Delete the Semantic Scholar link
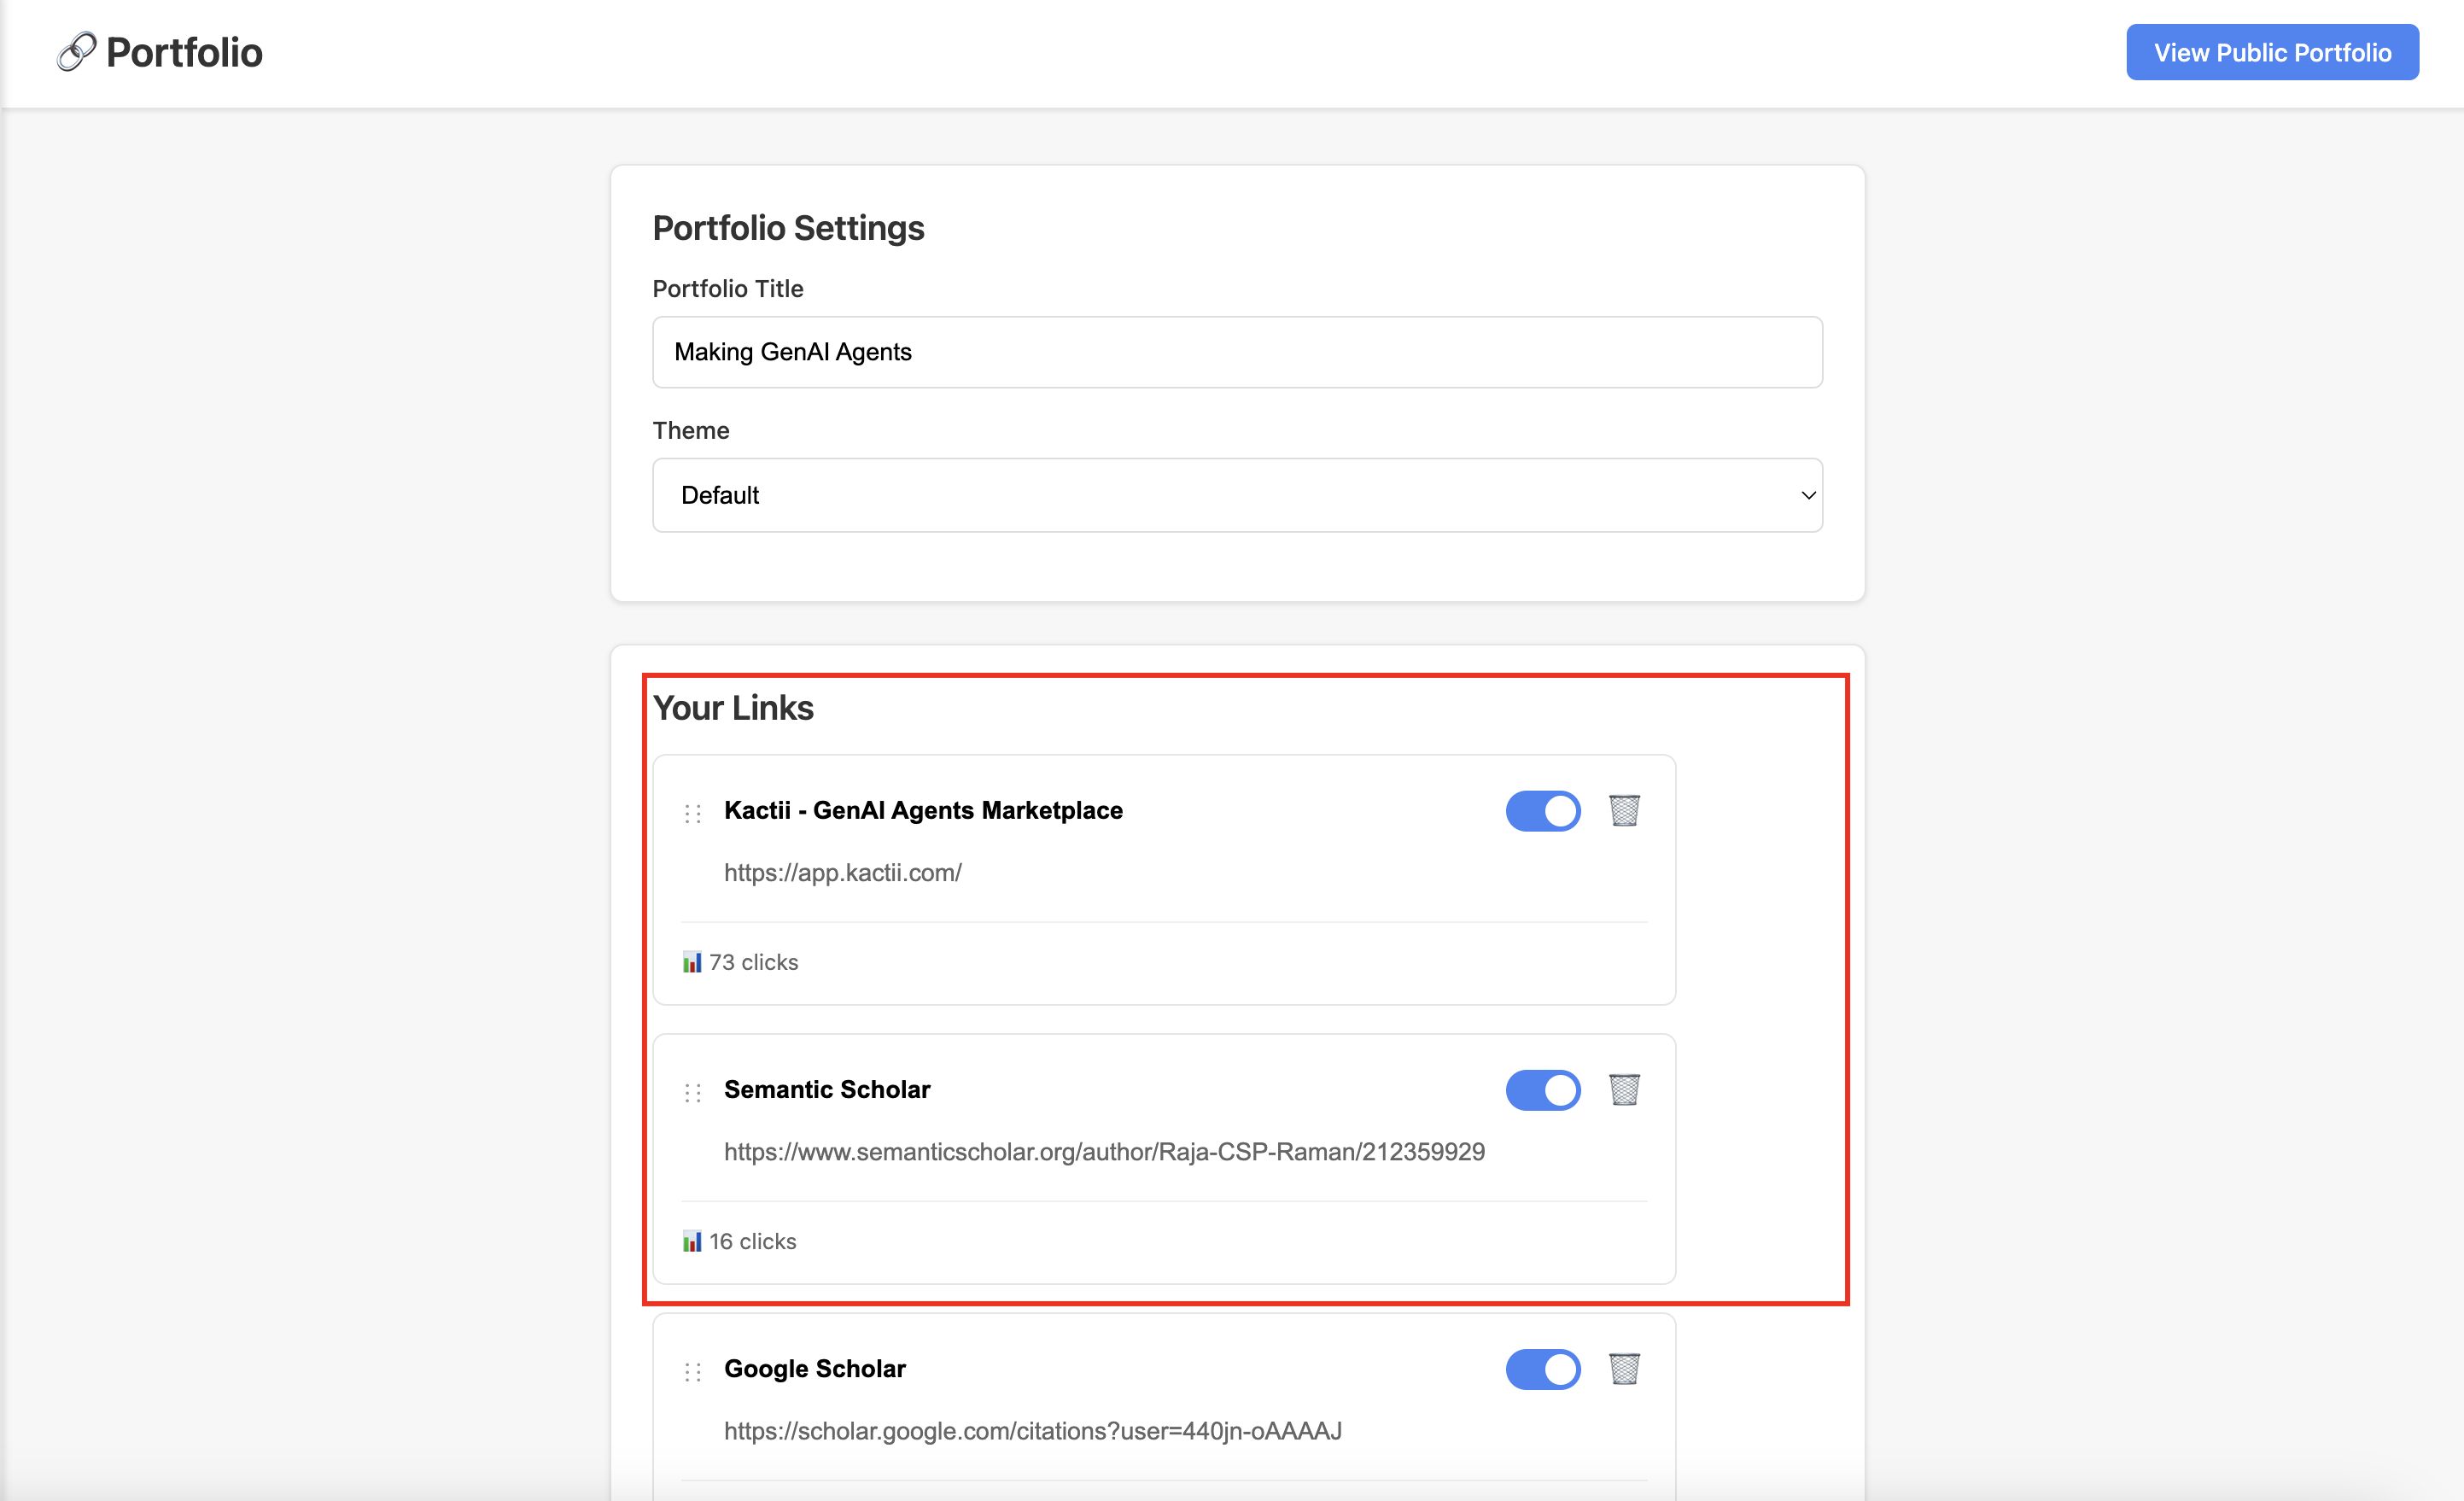Screen dimensions: 2464x1501 tap(1624, 1089)
